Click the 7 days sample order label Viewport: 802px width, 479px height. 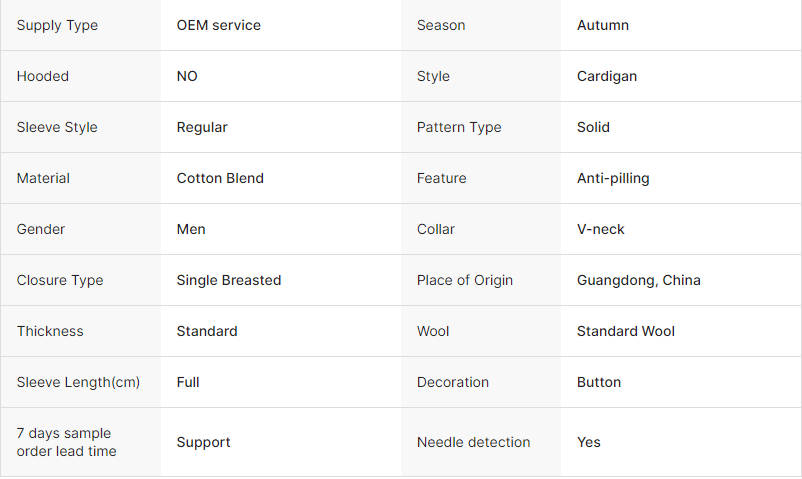click(66, 442)
